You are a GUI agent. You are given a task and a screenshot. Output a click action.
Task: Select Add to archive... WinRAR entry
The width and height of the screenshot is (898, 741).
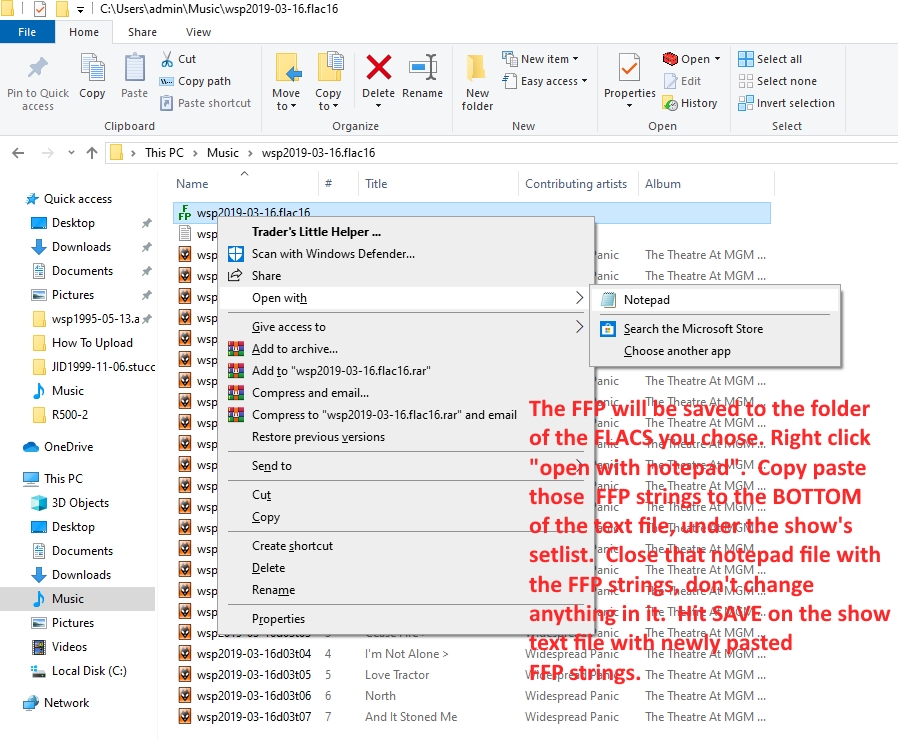click(294, 349)
